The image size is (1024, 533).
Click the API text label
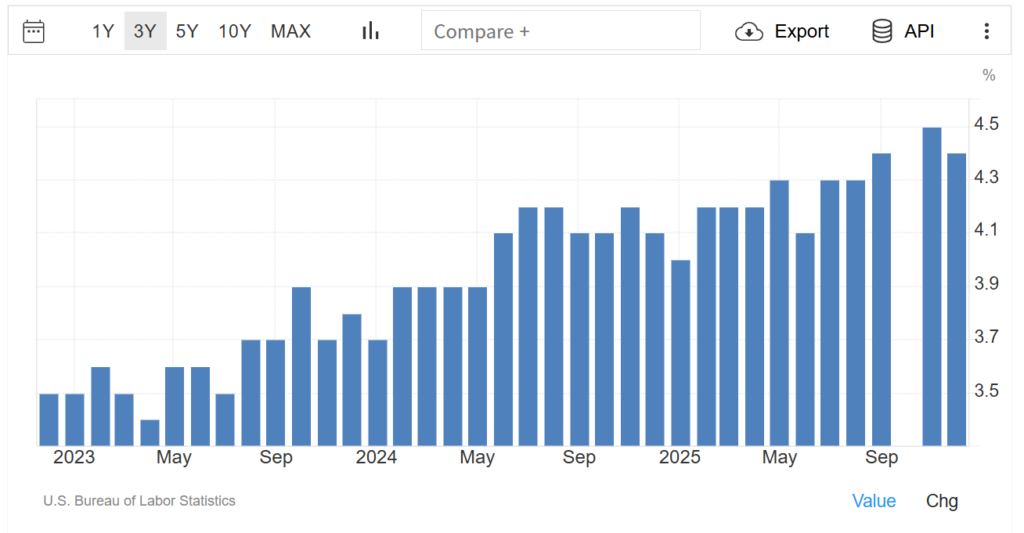pyautogui.click(x=919, y=32)
